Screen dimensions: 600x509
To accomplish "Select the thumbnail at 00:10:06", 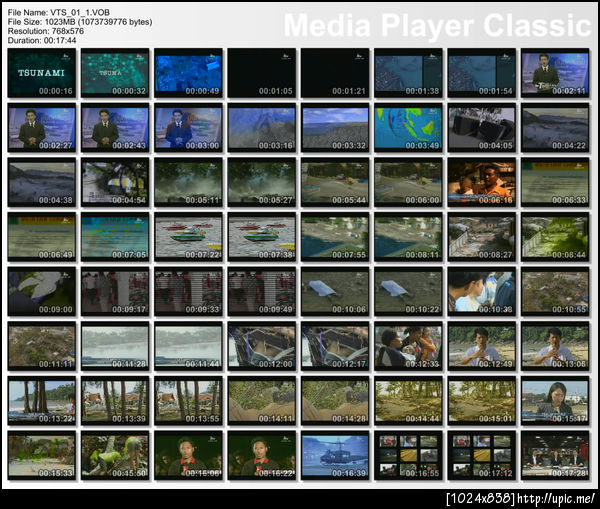I will [x=335, y=292].
